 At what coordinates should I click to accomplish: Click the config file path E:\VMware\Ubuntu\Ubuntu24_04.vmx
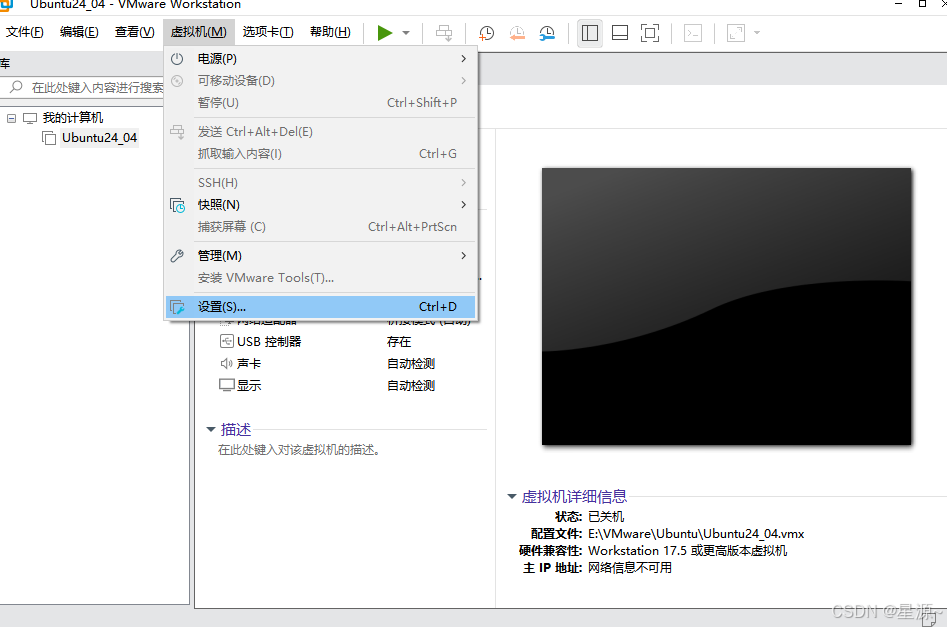696,534
